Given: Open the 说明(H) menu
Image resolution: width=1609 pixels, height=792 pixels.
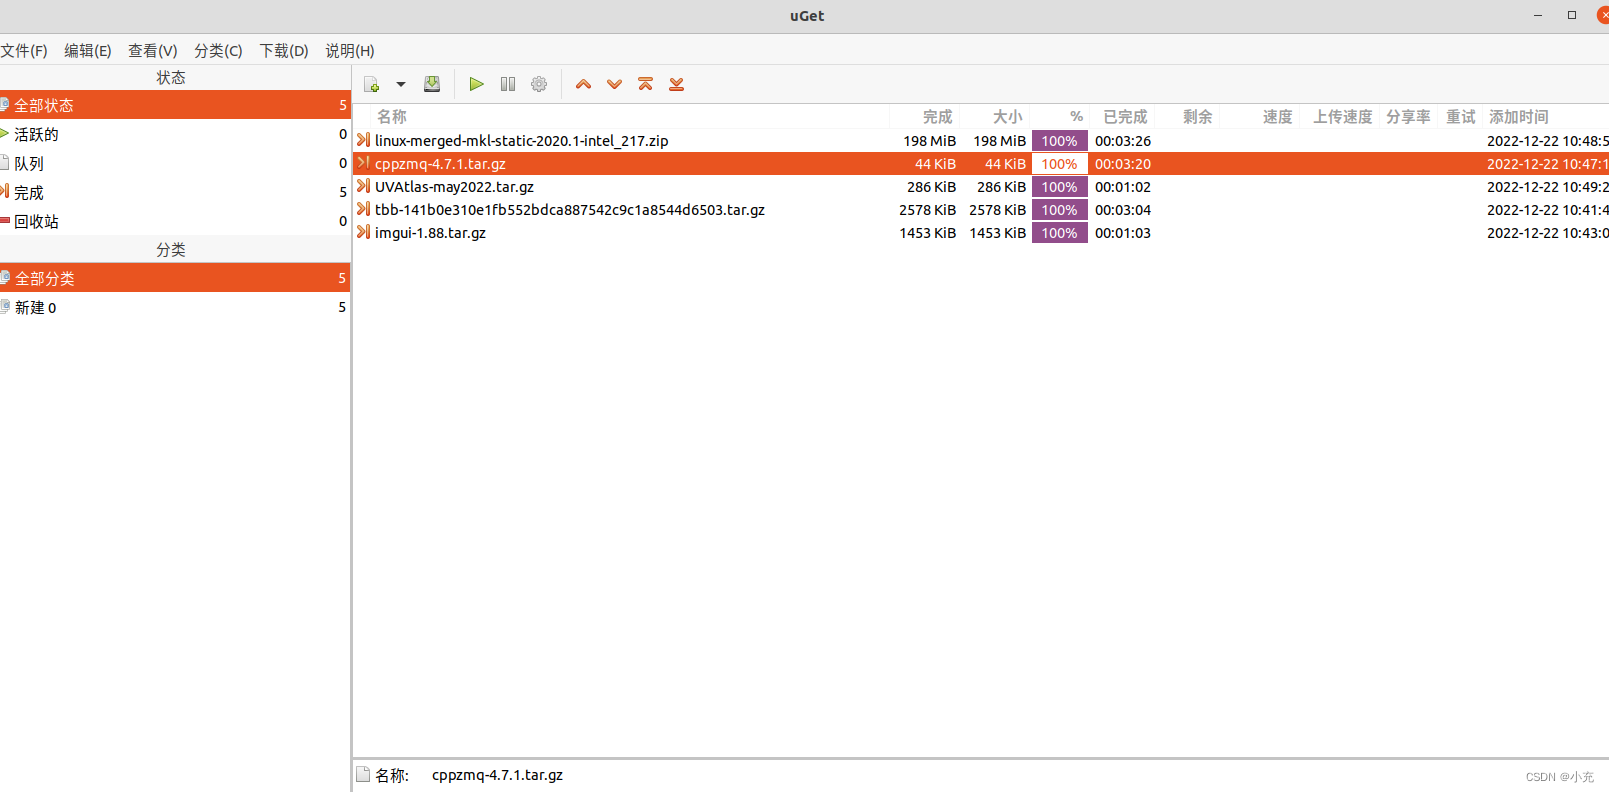Looking at the screenshot, I should click(350, 50).
